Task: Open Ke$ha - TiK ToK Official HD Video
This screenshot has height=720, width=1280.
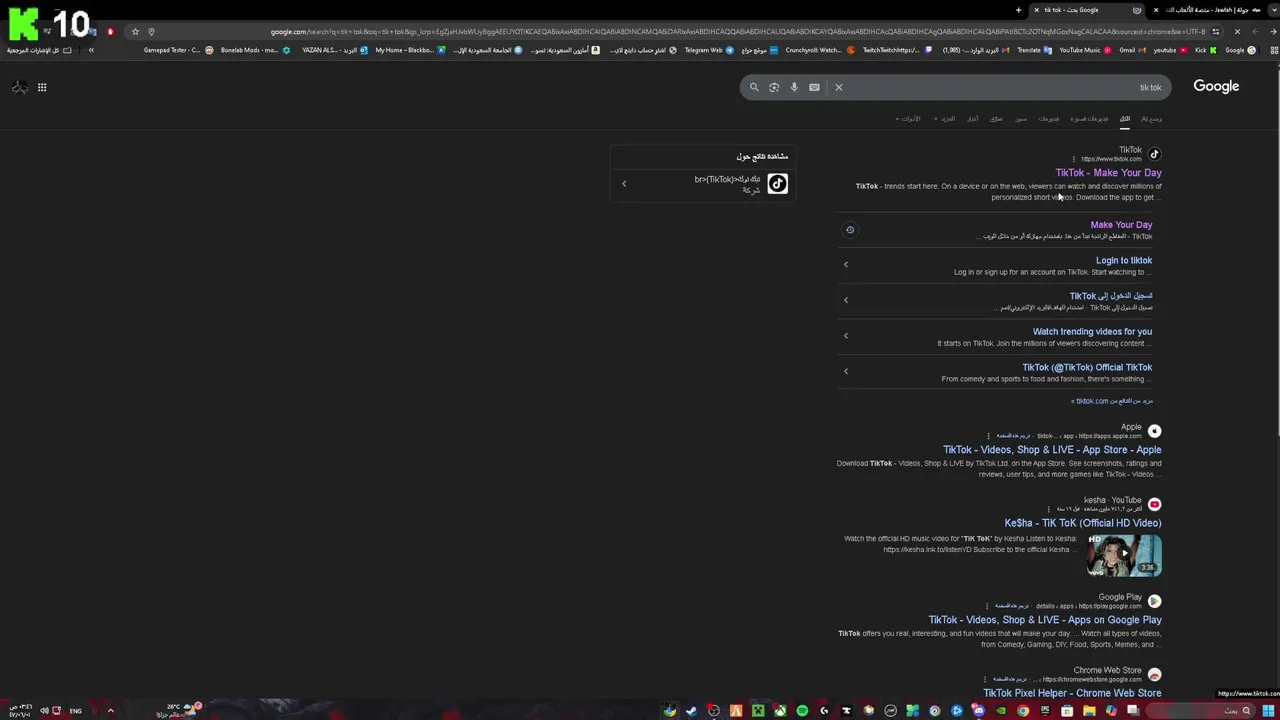Action: point(1083,523)
